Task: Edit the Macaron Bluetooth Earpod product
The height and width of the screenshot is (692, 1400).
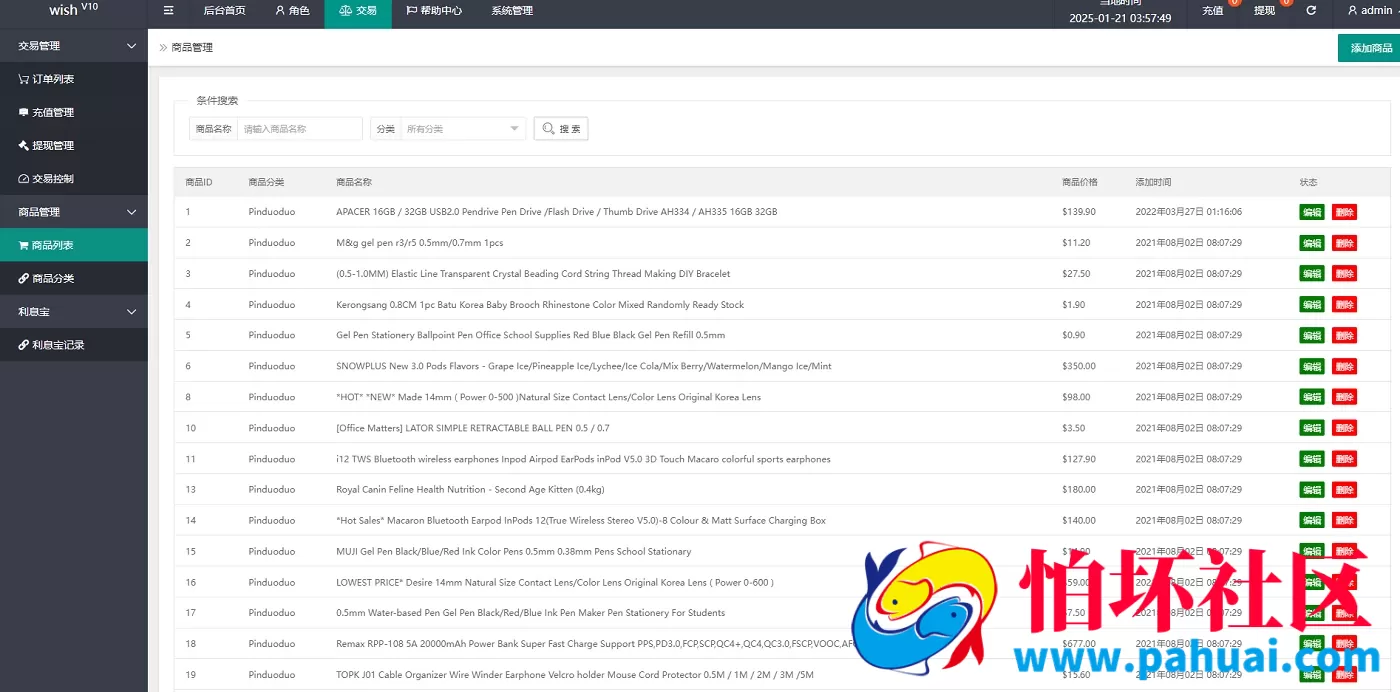Action: pyautogui.click(x=1312, y=520)
